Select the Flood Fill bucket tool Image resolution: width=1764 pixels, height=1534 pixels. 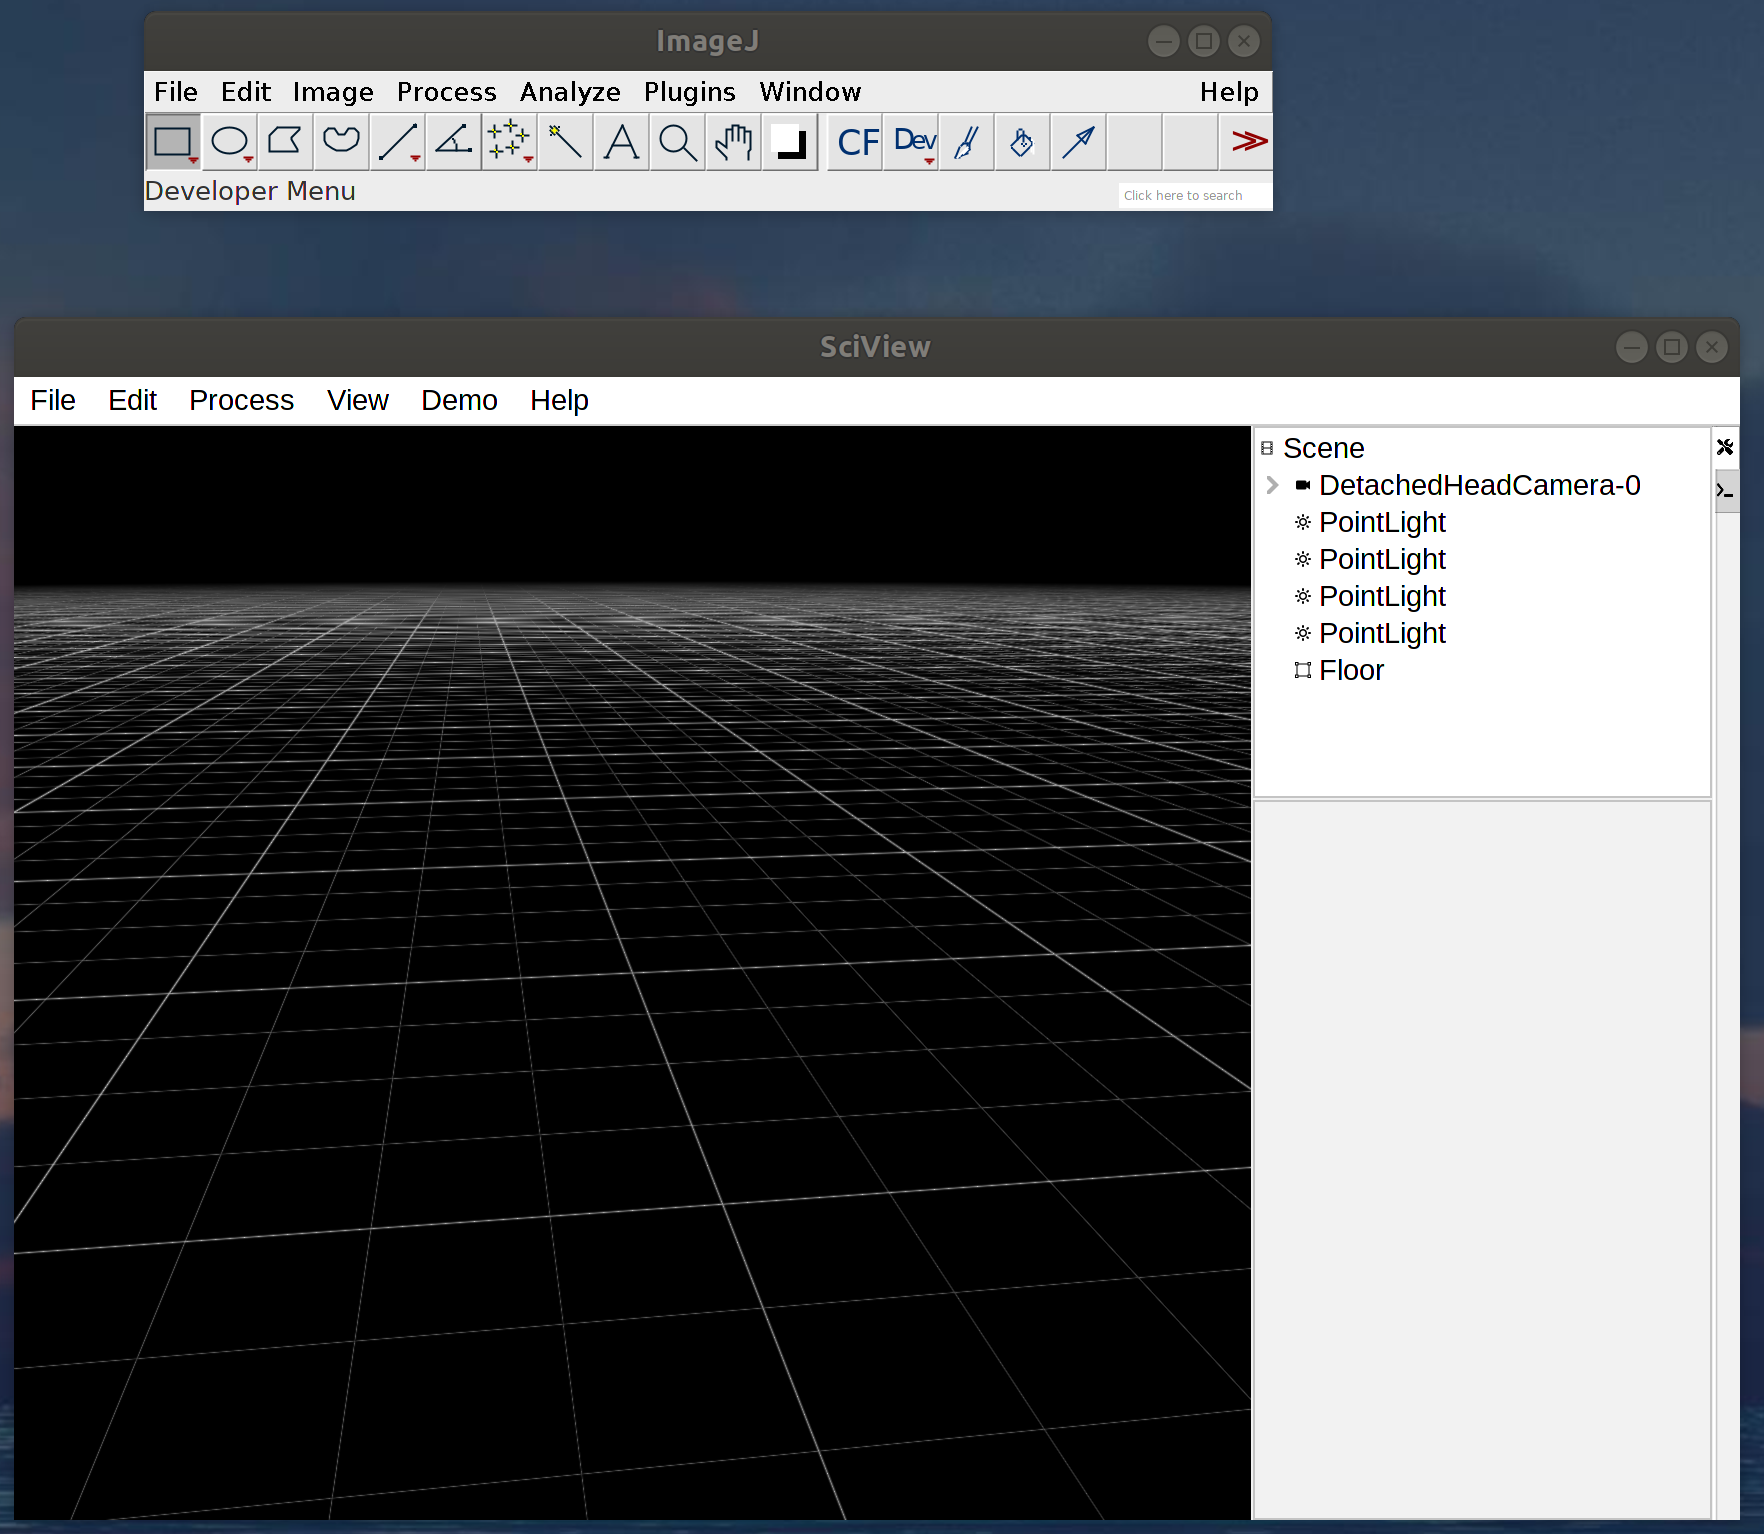tap(1023, 142)
